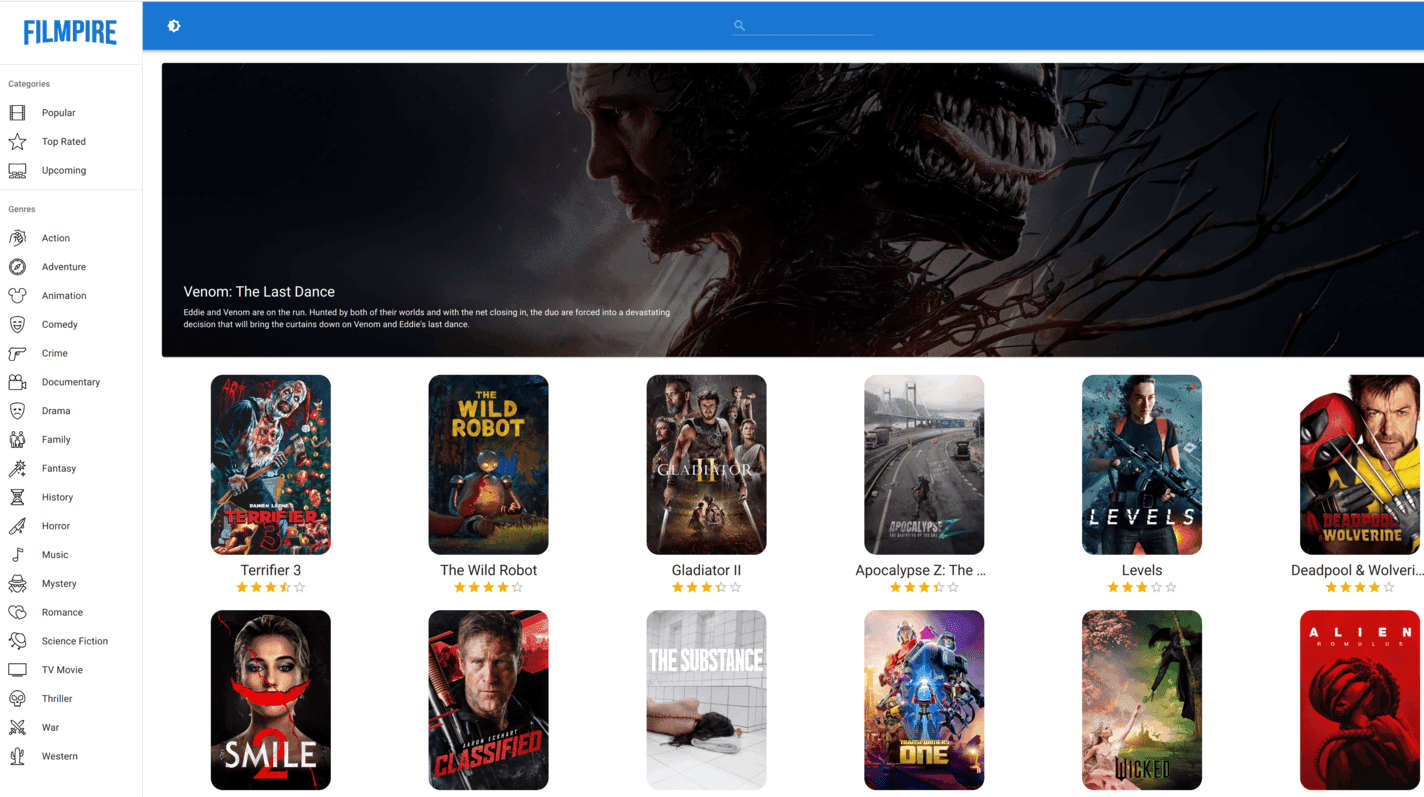
Task: Click the Adventure compass icon
Action: (x=17, y=267)
